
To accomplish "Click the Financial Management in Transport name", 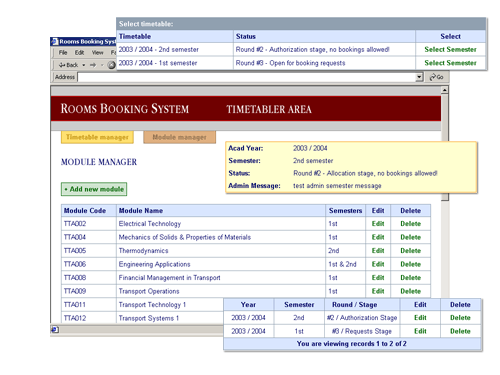I will click(169, 278).
